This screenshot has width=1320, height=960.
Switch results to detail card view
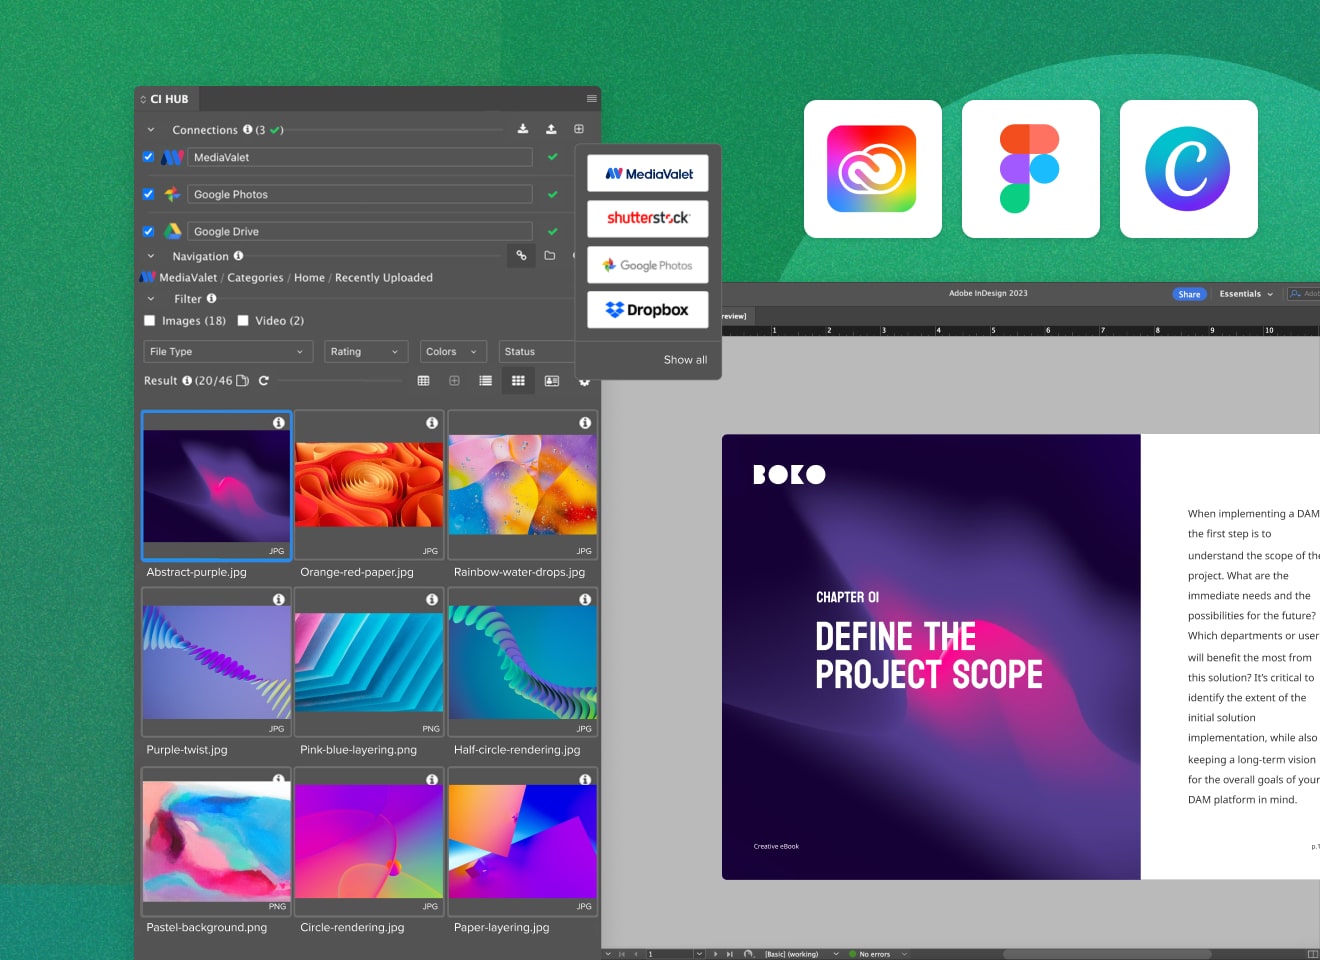[551, 381]
